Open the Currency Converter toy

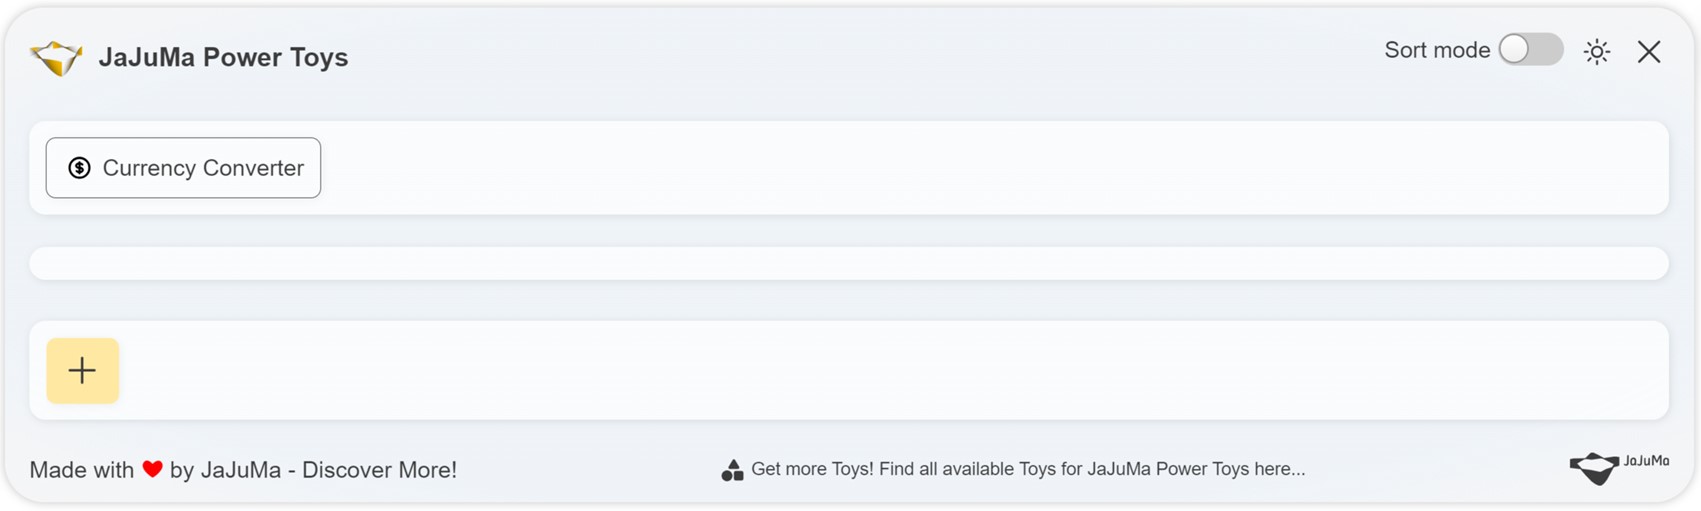pyautogui.click(x=183, y=168)
